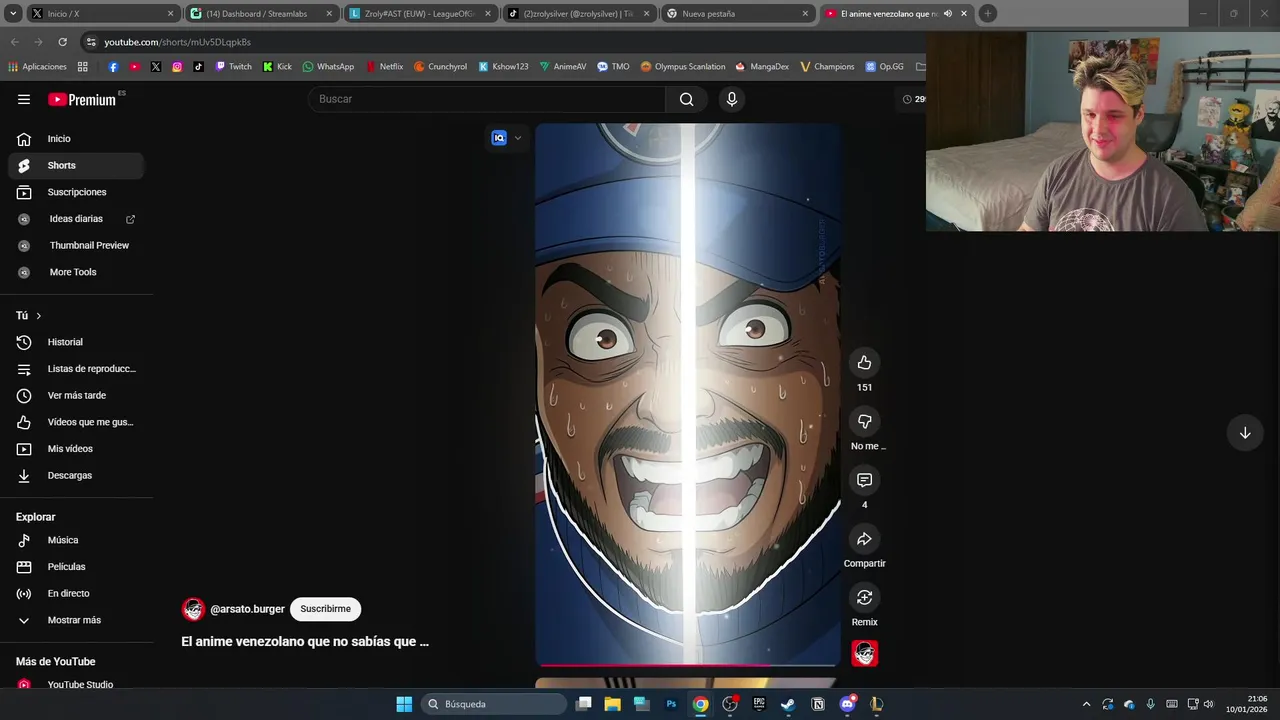Share the short via Compartir icon

[x=864, y=539]
